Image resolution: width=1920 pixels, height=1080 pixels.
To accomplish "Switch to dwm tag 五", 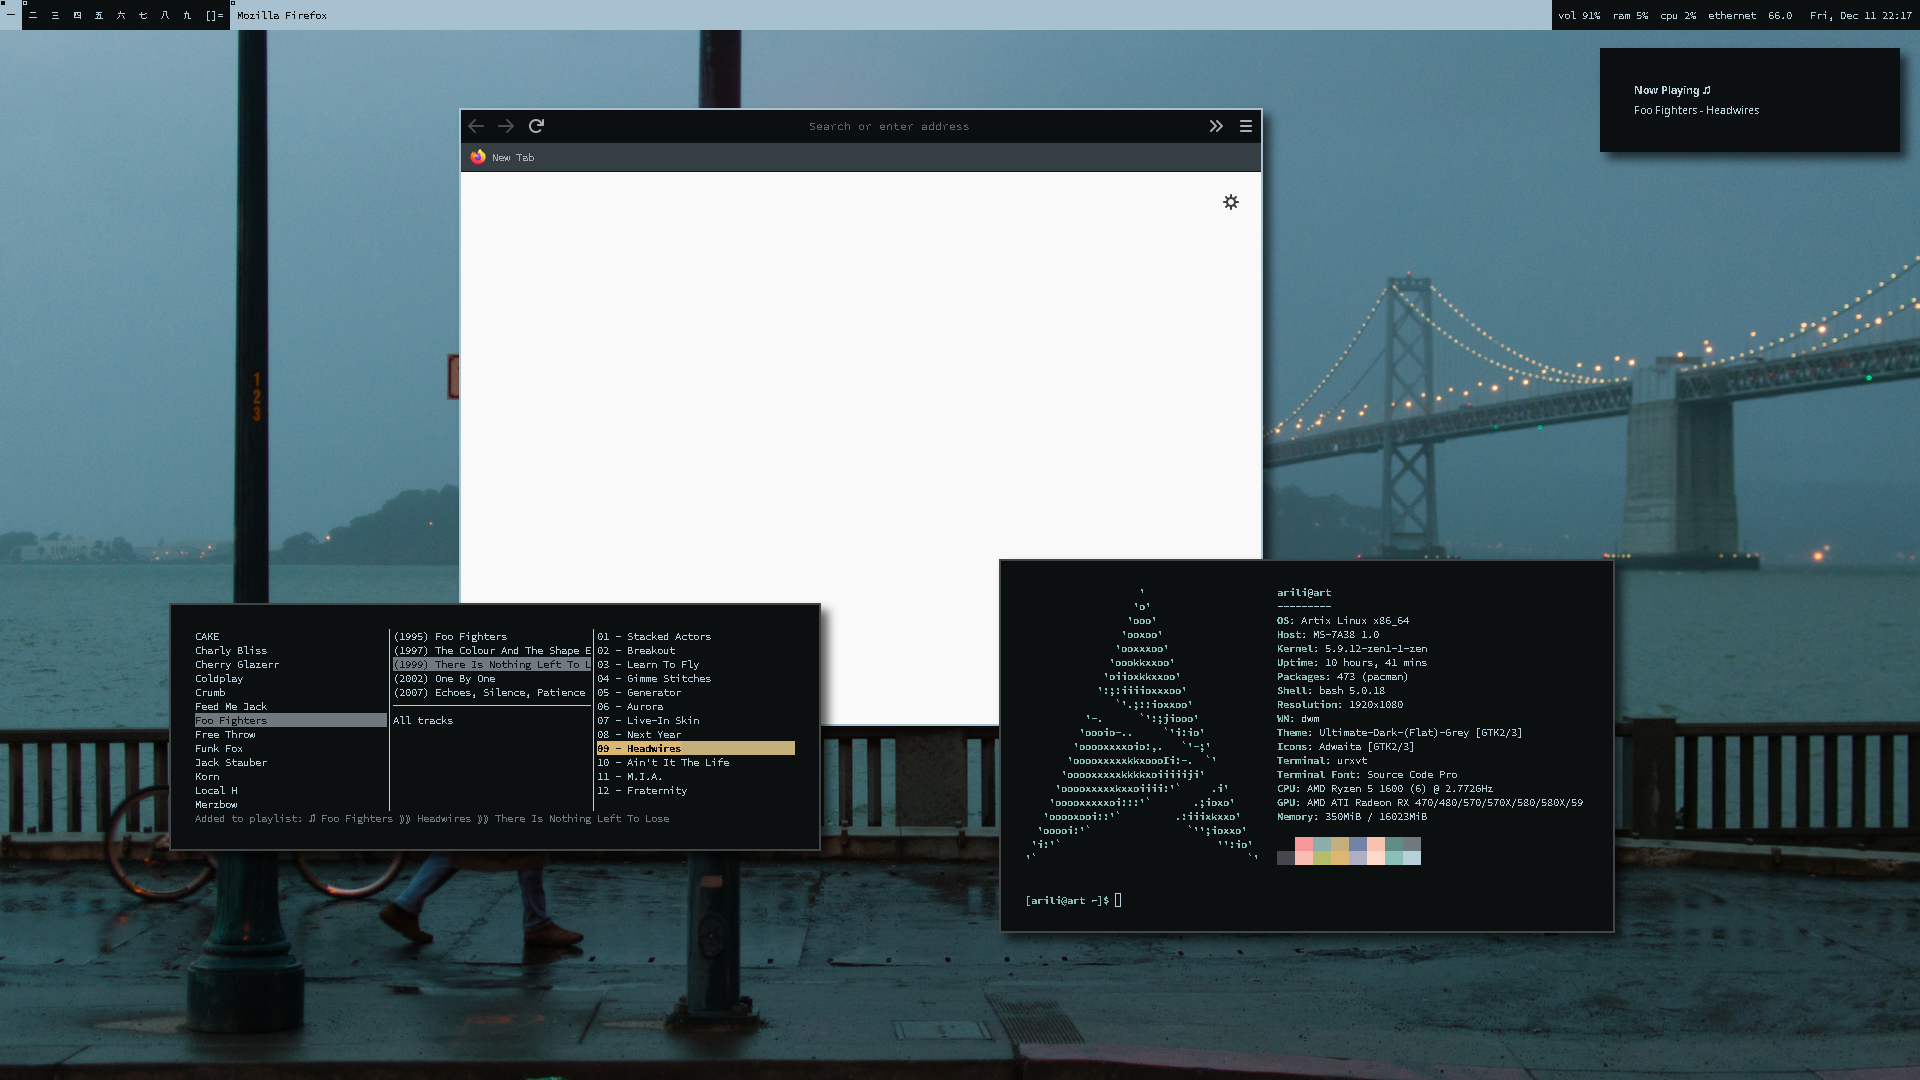I will (99, 15).
